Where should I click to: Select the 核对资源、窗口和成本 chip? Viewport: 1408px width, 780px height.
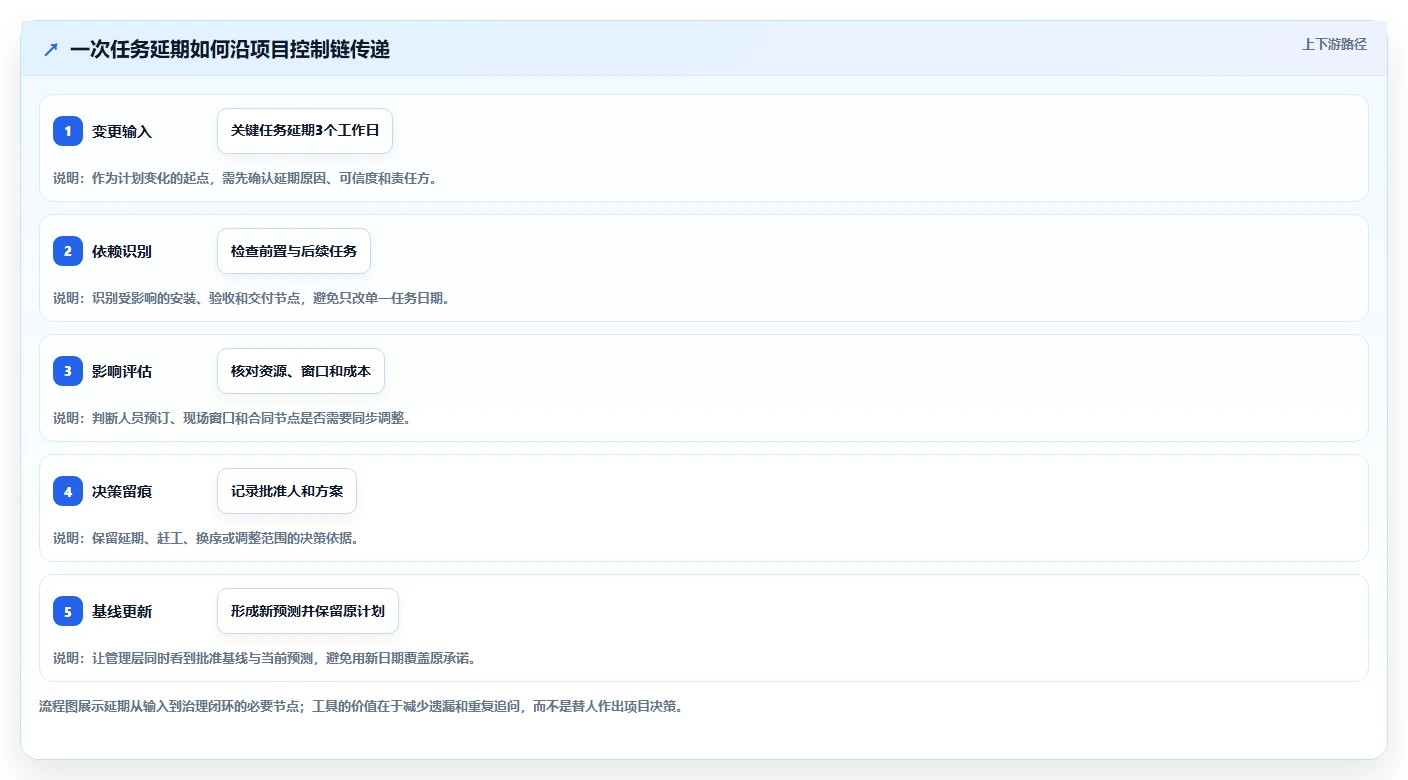301,371
